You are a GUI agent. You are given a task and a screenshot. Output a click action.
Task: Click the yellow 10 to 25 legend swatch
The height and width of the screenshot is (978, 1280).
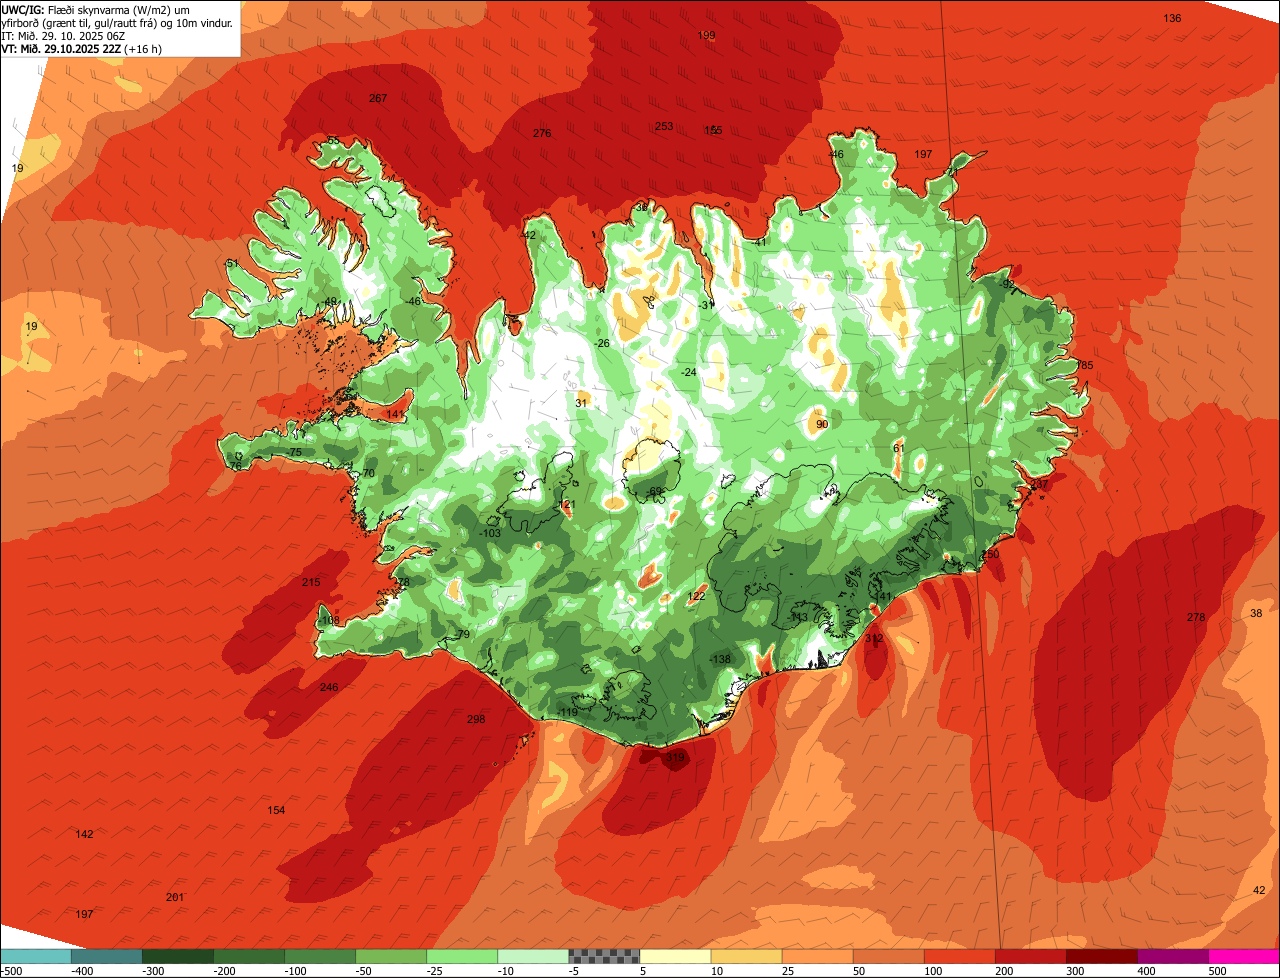pyautogui.click(x=745, y=956)
